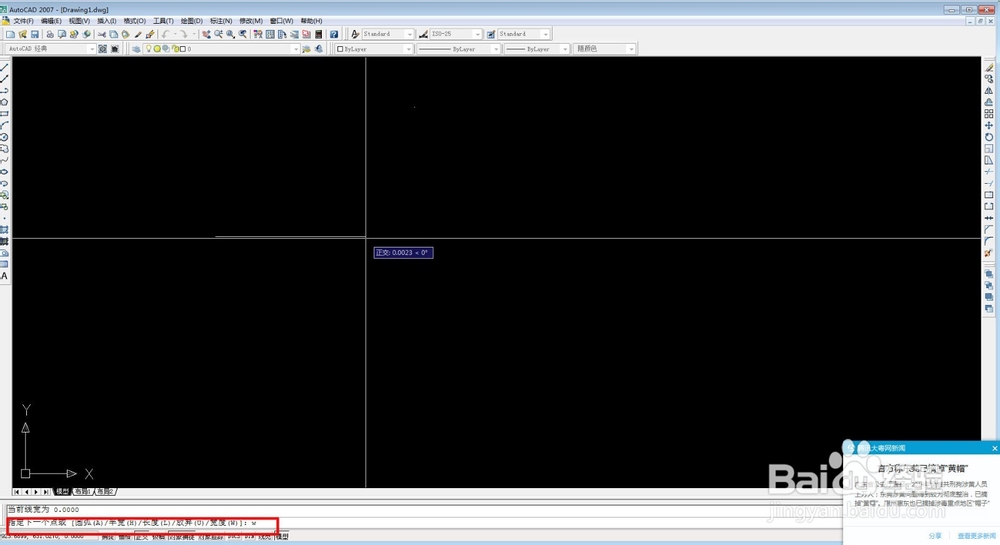Open the Text Style manager icon
Screen dimensions: 1000x545
[x=355, y=34]
